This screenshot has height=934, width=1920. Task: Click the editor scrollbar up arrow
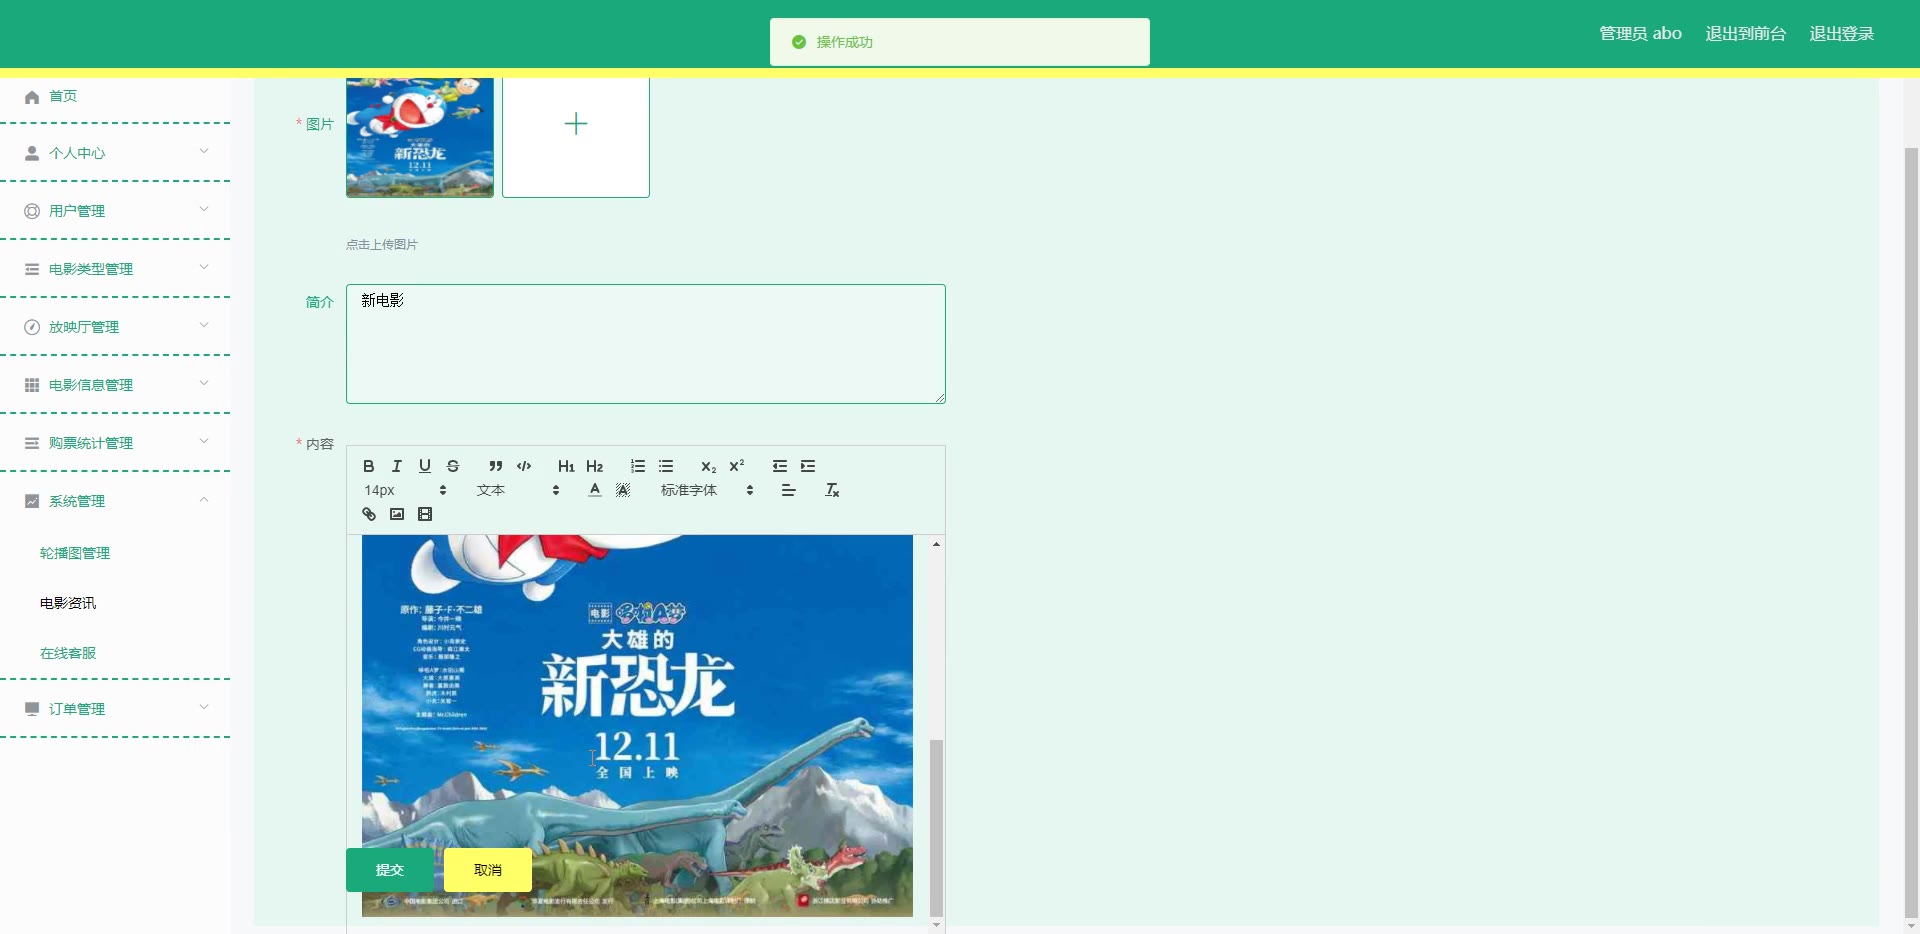[936, 544]
